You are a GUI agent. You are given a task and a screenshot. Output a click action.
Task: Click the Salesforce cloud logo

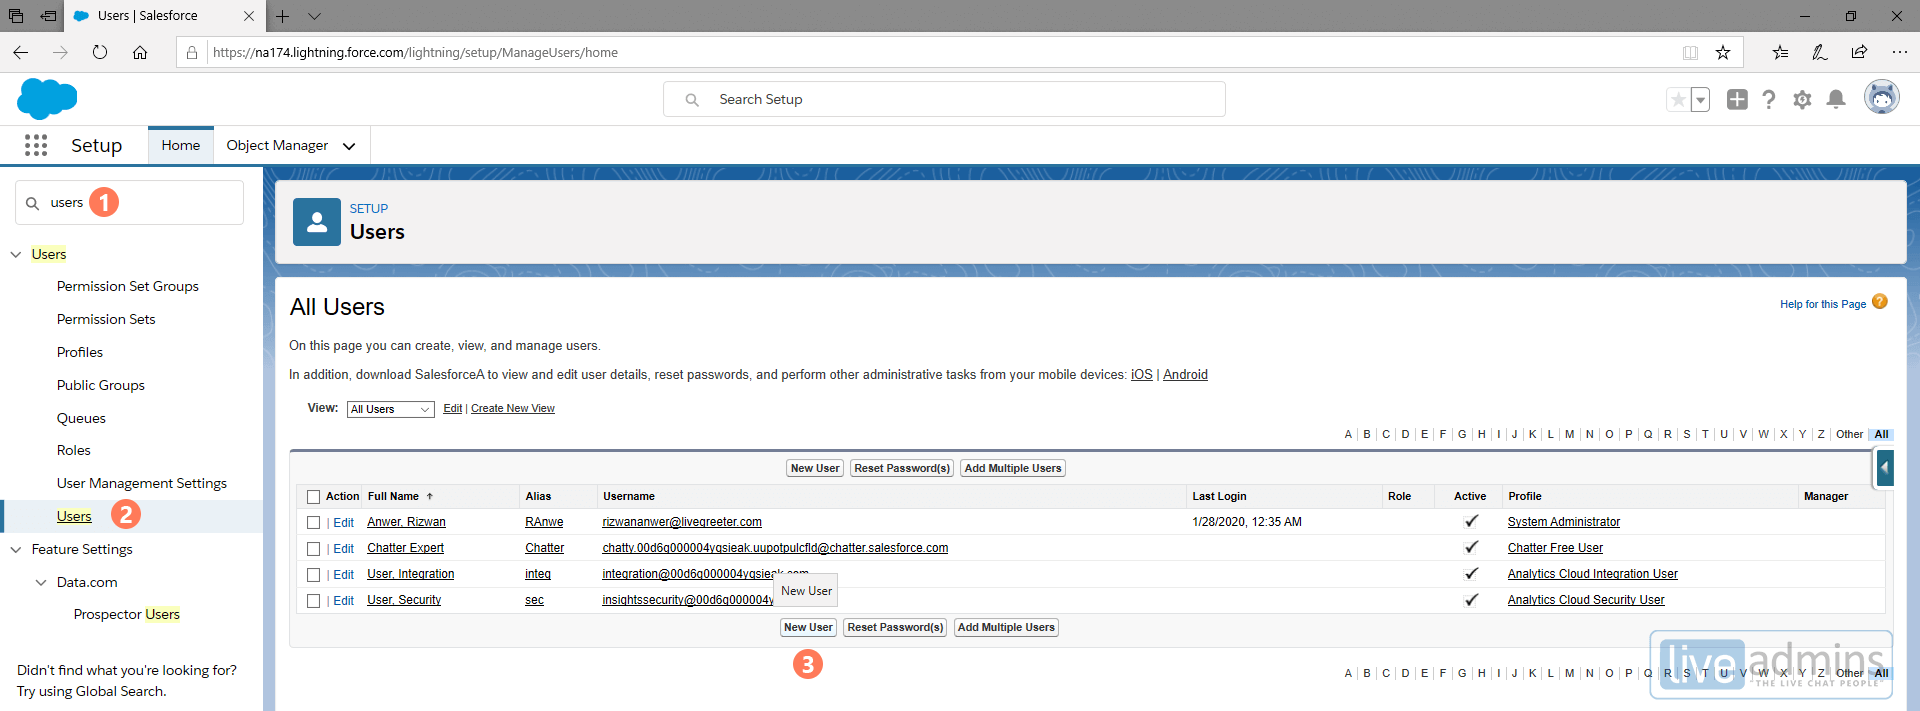click(x=47, y=99)
